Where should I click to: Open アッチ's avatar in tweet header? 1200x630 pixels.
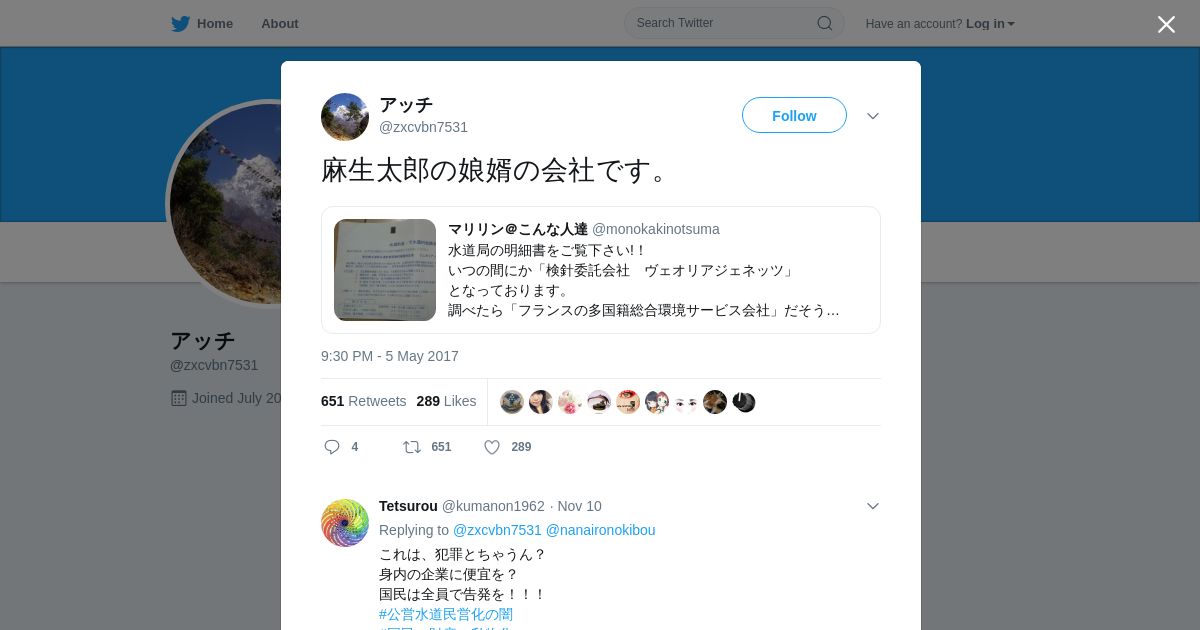pyautogui.click(x=345, y=117)
